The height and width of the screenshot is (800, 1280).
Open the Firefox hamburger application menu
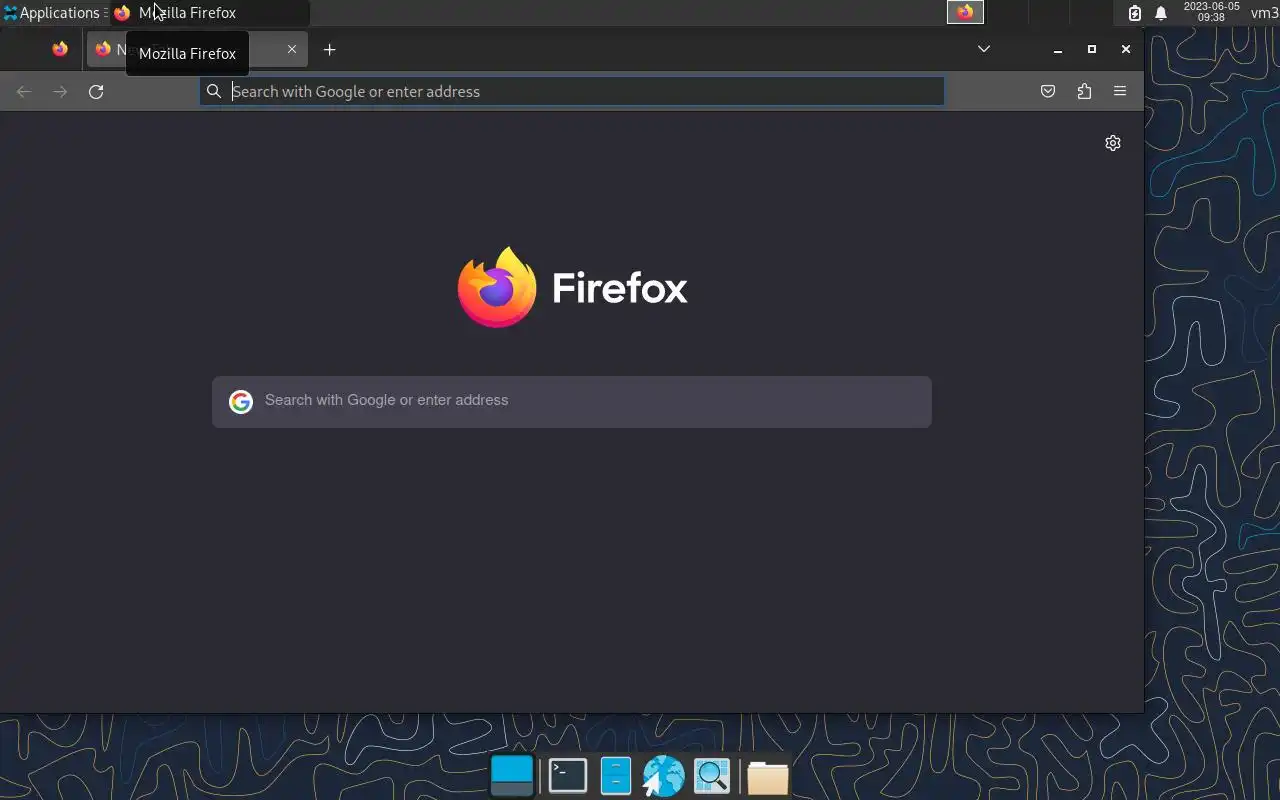coord(1120,92)
